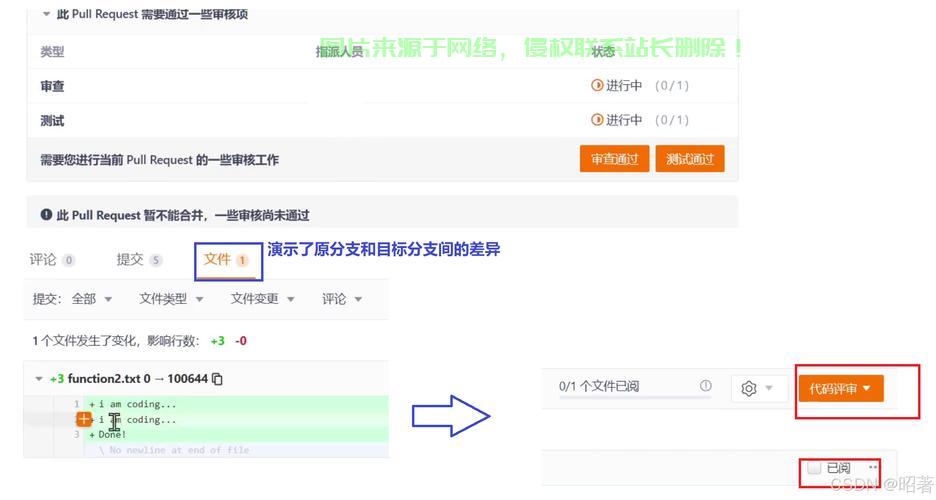Open the 文件类型 filter dropdown

[171, 299]
